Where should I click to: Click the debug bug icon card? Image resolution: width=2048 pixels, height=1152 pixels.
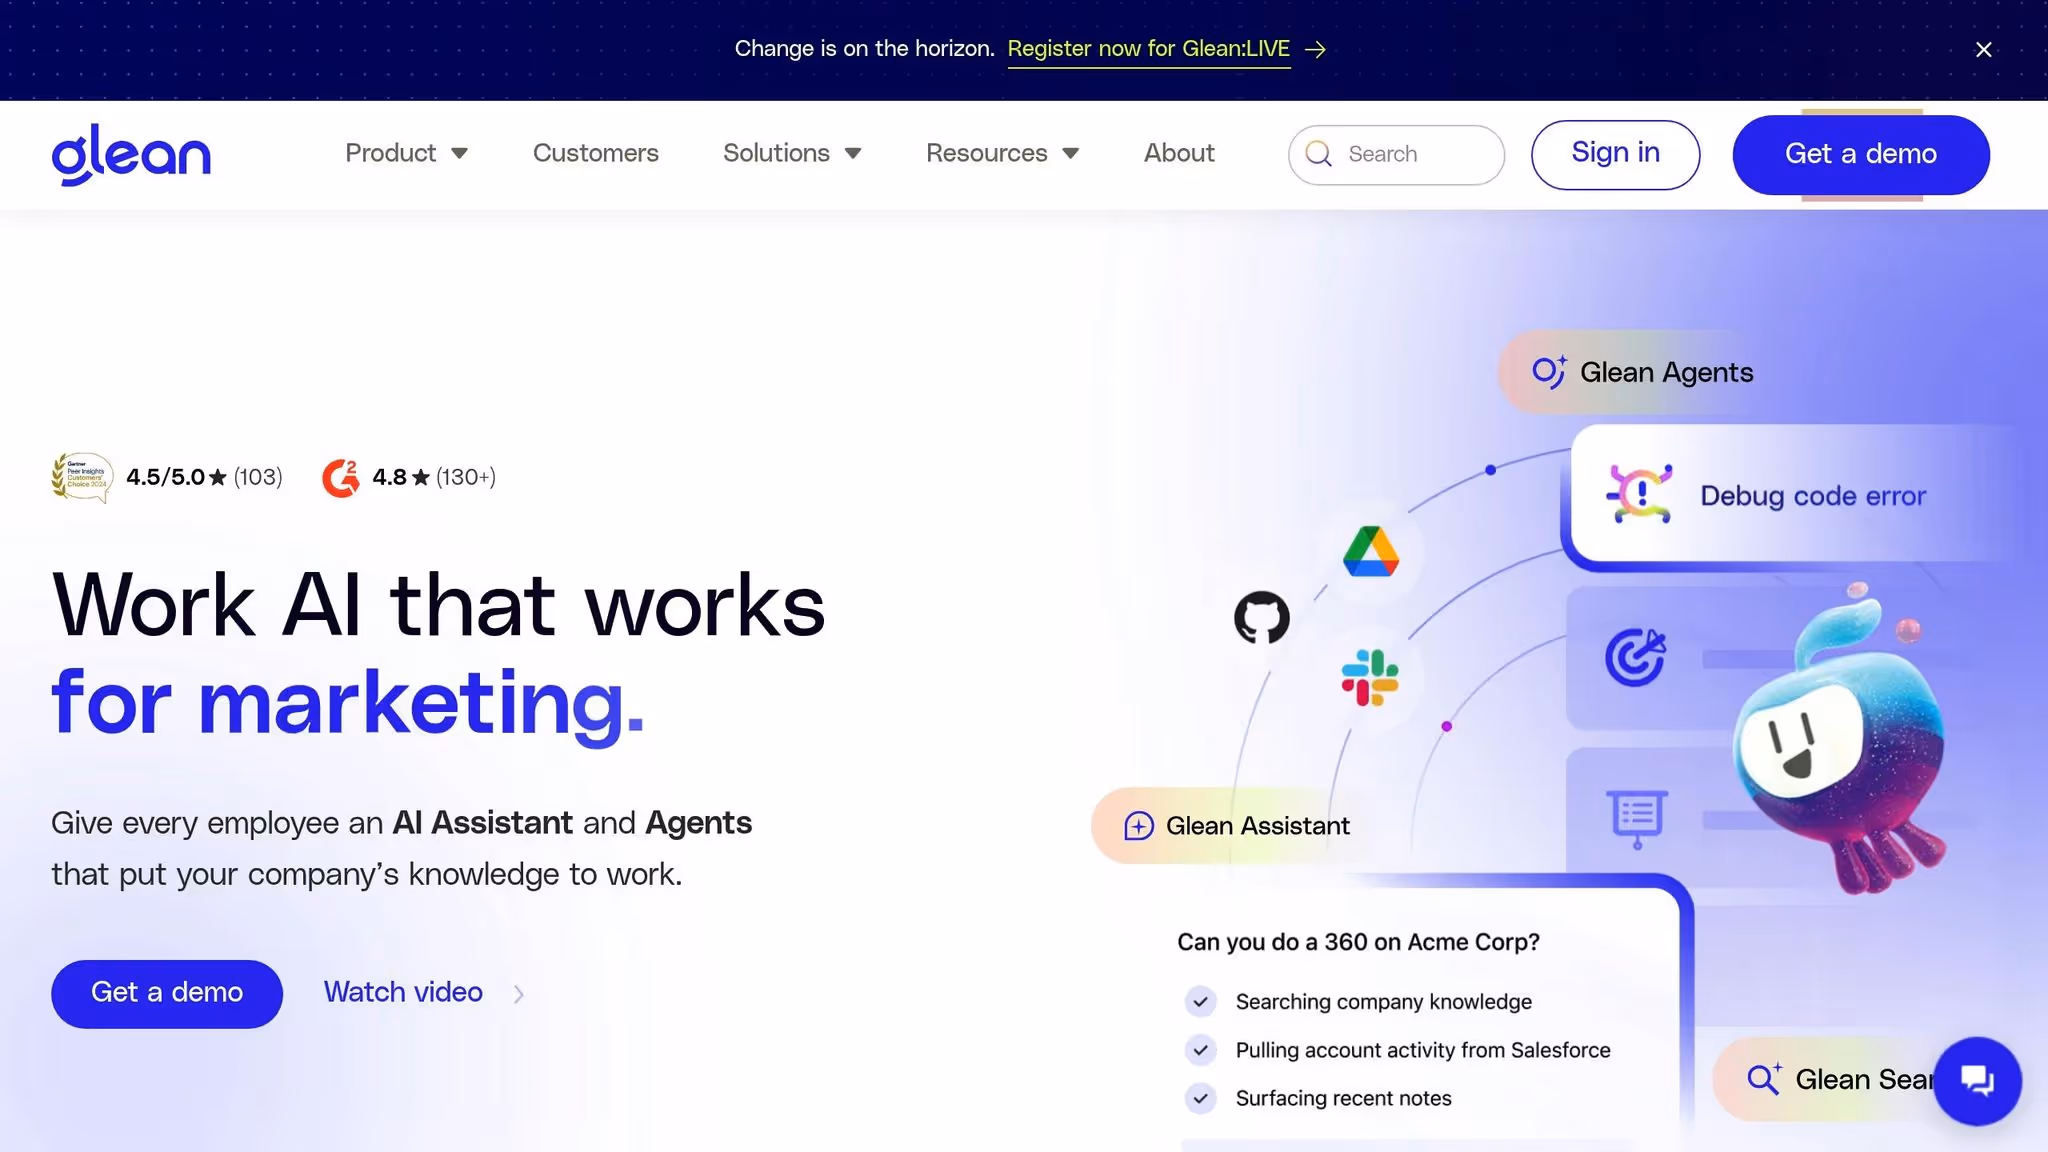click(x=1640, y=494)
